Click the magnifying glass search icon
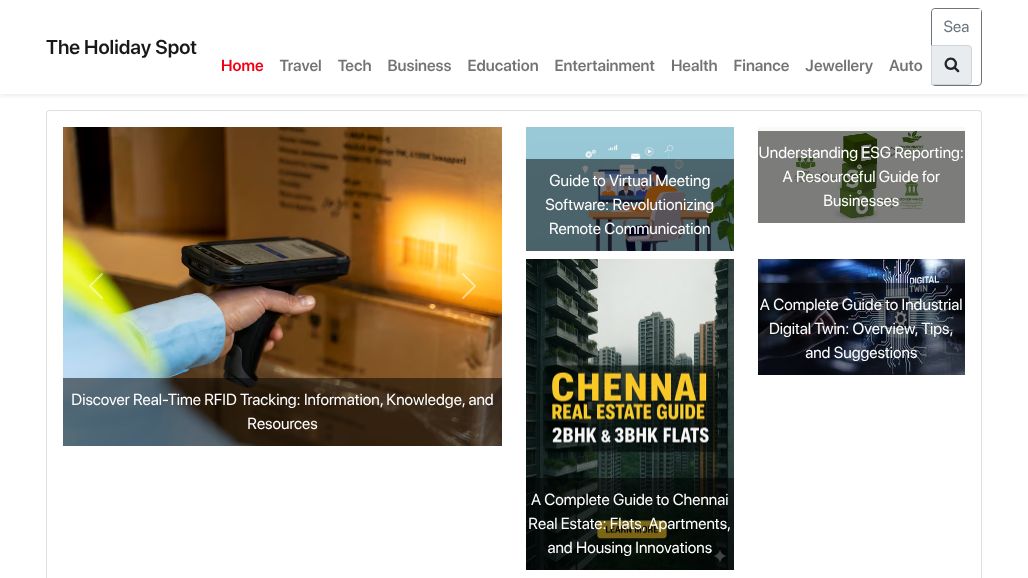Screen dimensions: 1028x578 point(951,65)
